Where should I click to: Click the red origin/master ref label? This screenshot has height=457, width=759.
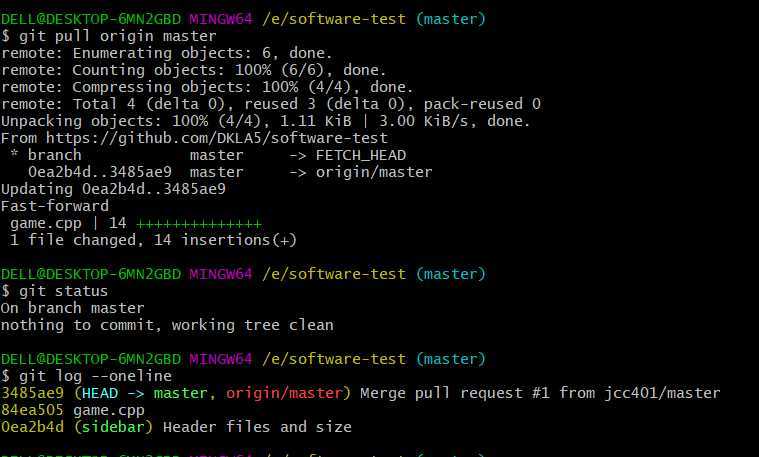point(284,393)
